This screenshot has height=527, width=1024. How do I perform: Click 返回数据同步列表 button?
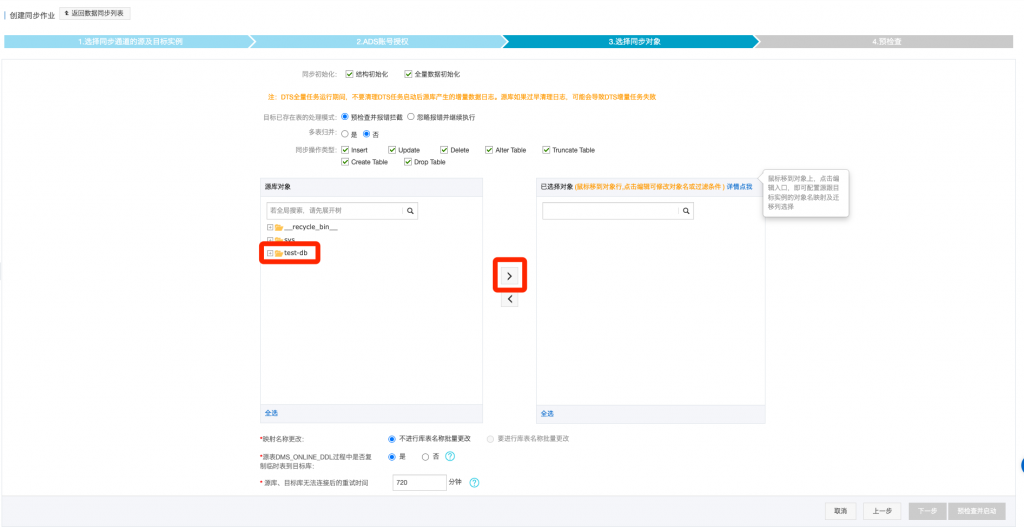tap(95, 13)
